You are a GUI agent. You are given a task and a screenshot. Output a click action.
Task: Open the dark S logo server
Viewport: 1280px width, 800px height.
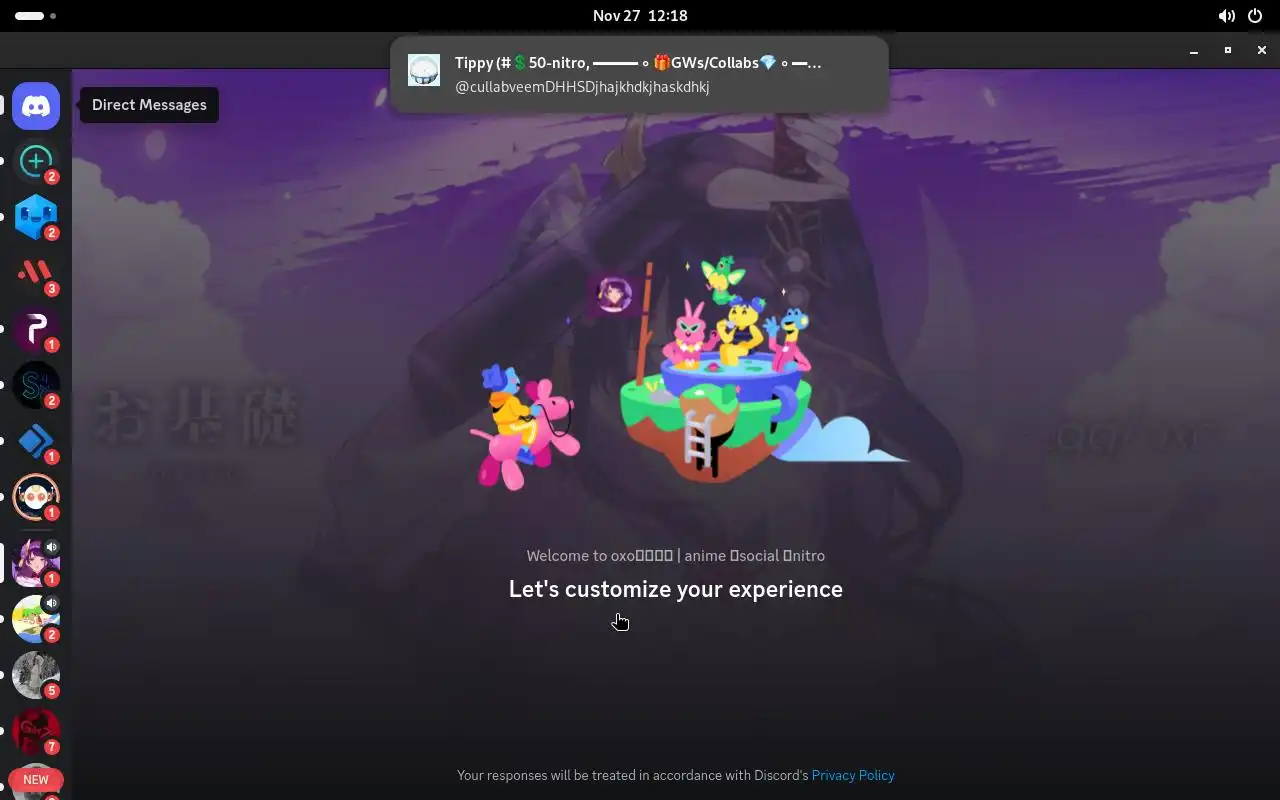coord(36,385)
